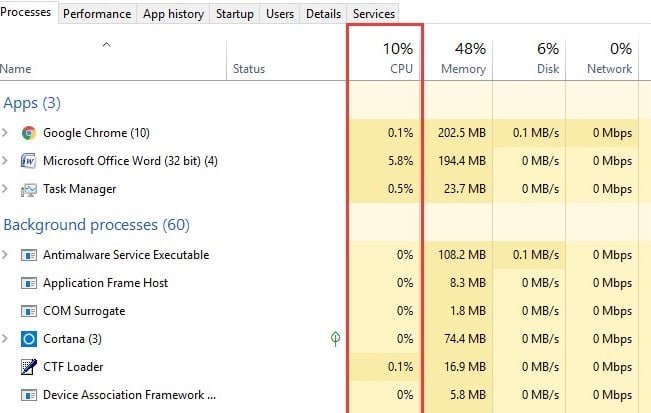Select Microsoft Office Word (32 bit) (4) name
The height and width of the screenshot is (413, 651).
tap(130, 161)
